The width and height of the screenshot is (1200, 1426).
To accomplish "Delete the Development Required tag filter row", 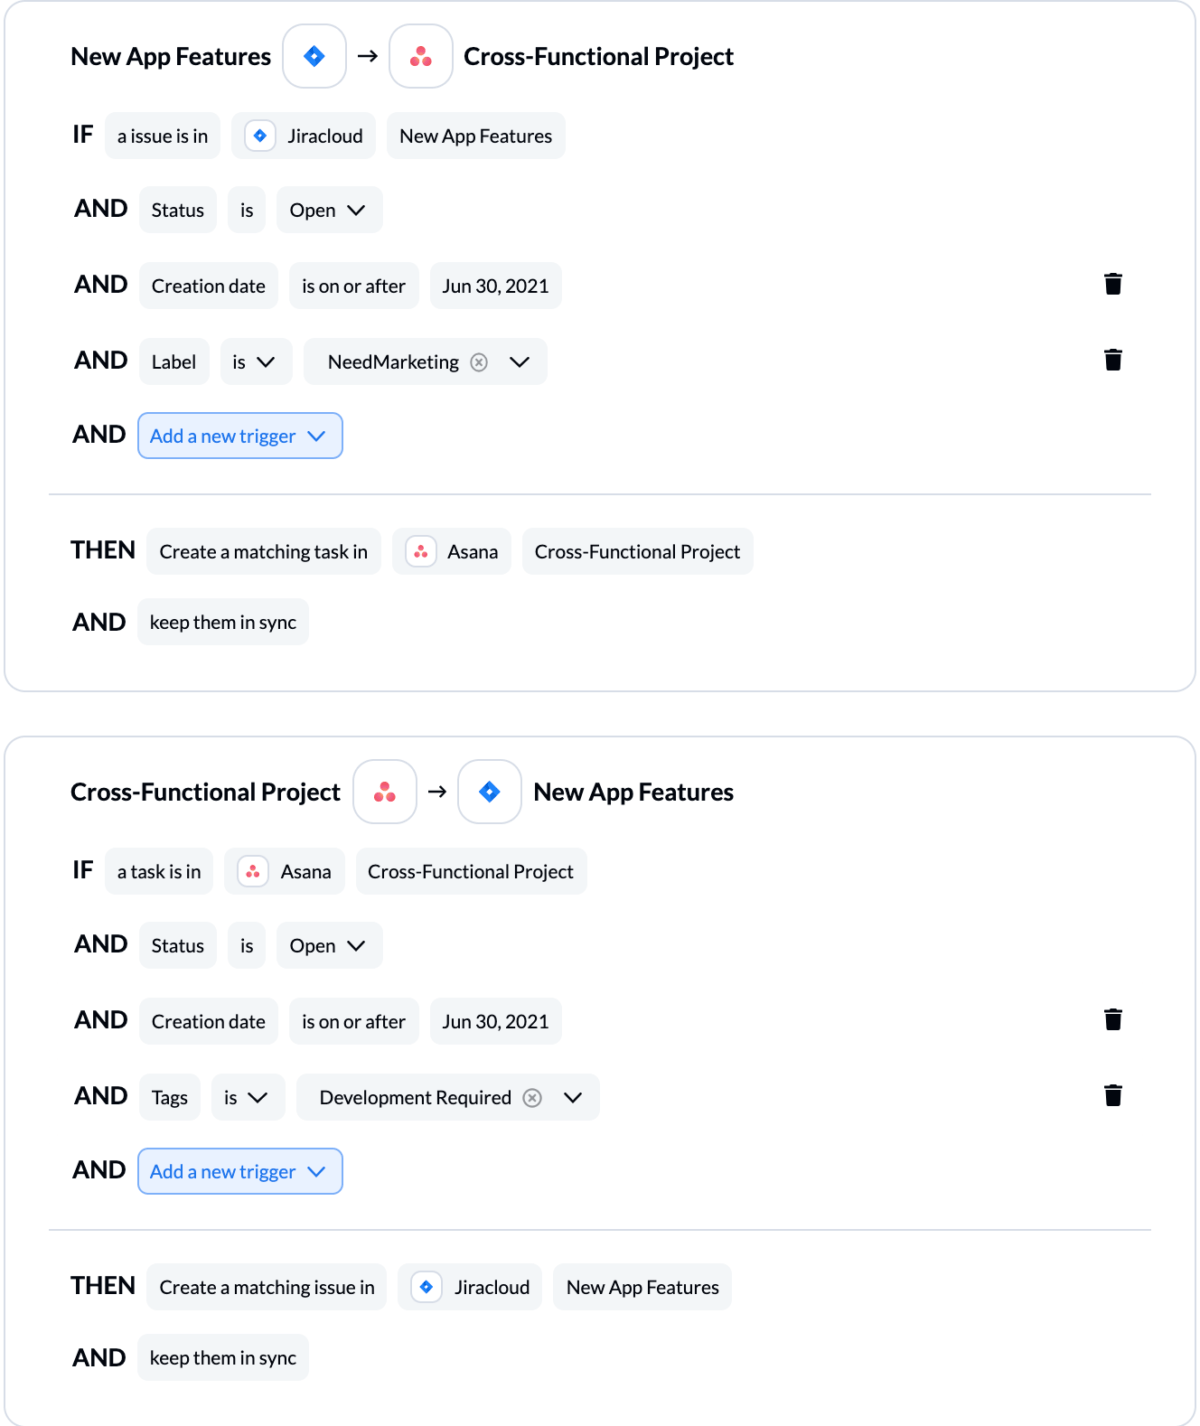I will [x=1113, y=1095].
